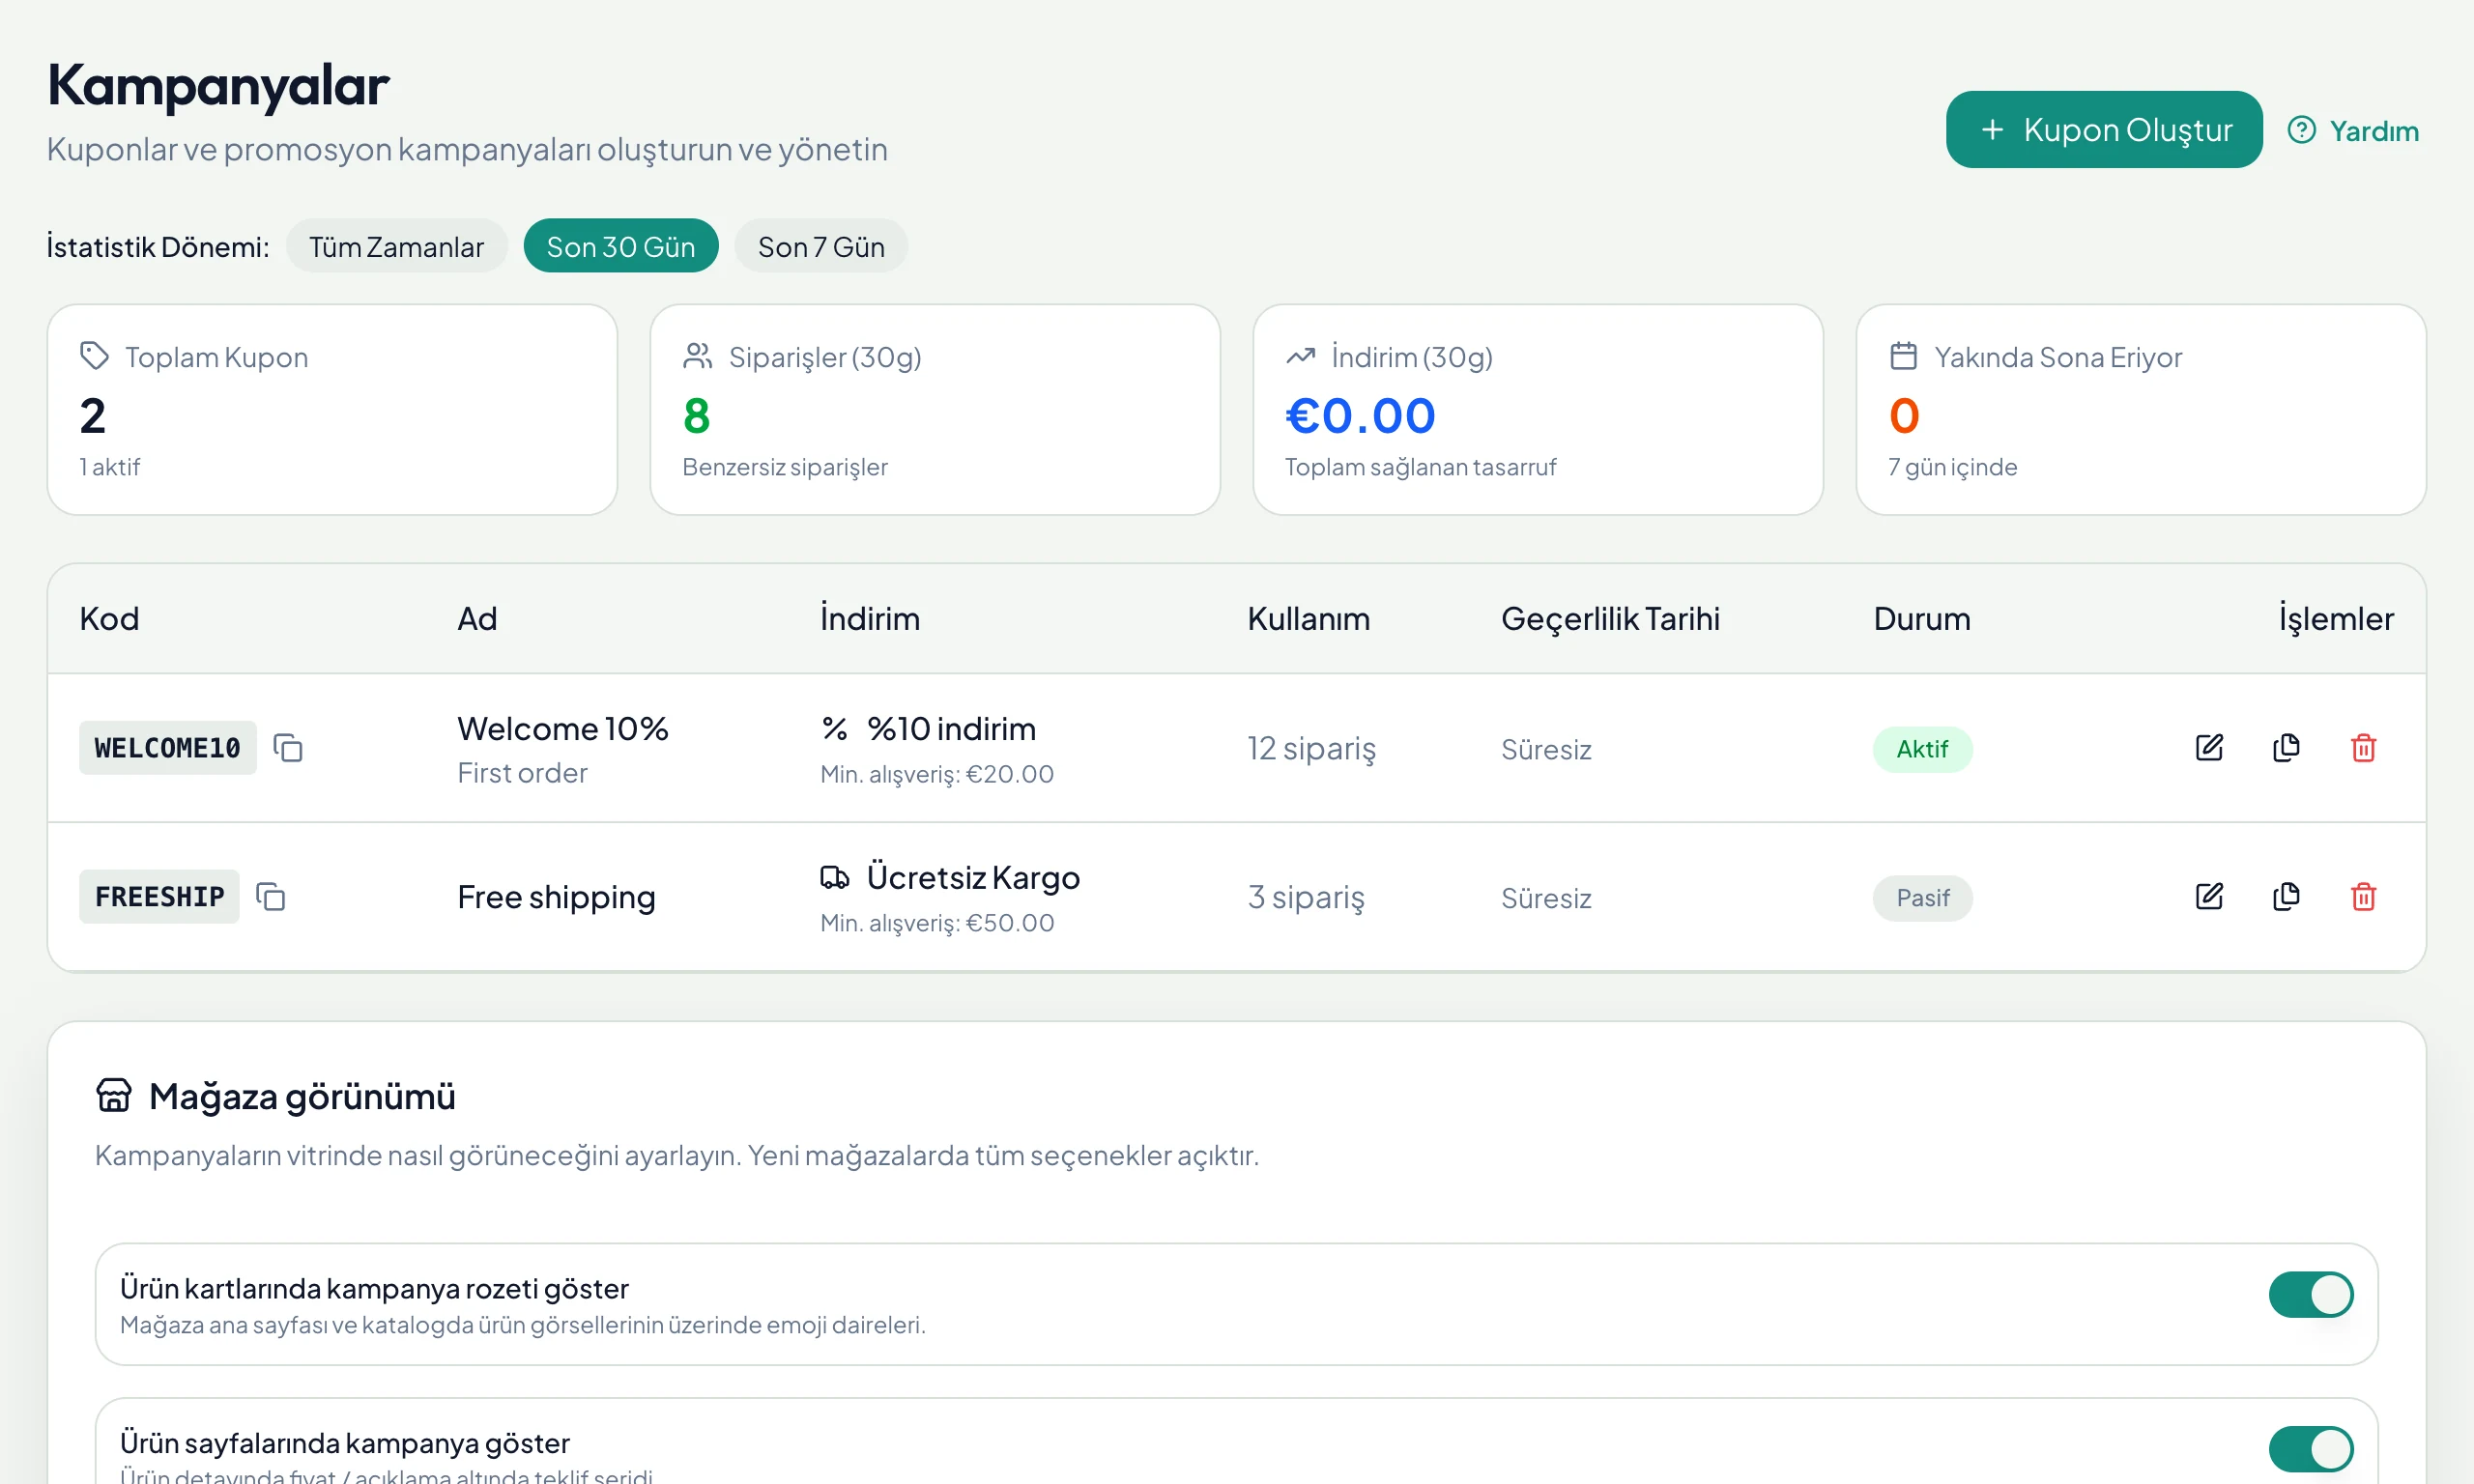Image resolution: width=2474 pixels, height=1484 pixels.
Task: Click the Siparişler (30g) value 8
Action: (696, 416)
